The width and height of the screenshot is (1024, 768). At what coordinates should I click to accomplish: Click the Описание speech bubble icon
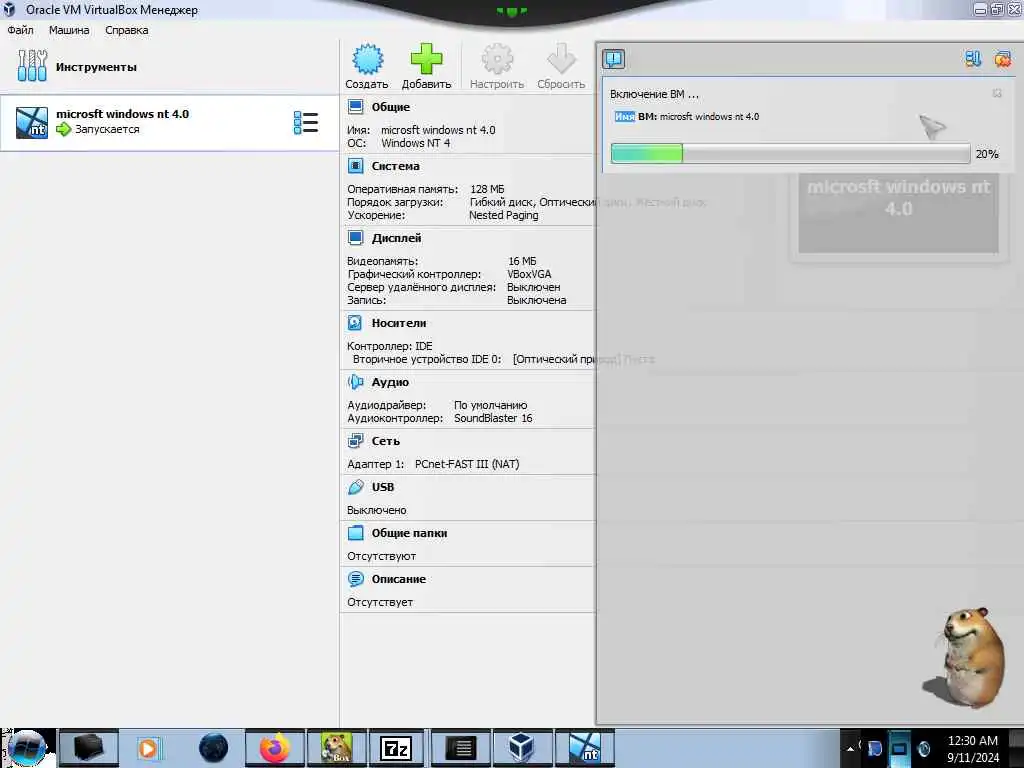pyautogui.click(x=355, y=579)
